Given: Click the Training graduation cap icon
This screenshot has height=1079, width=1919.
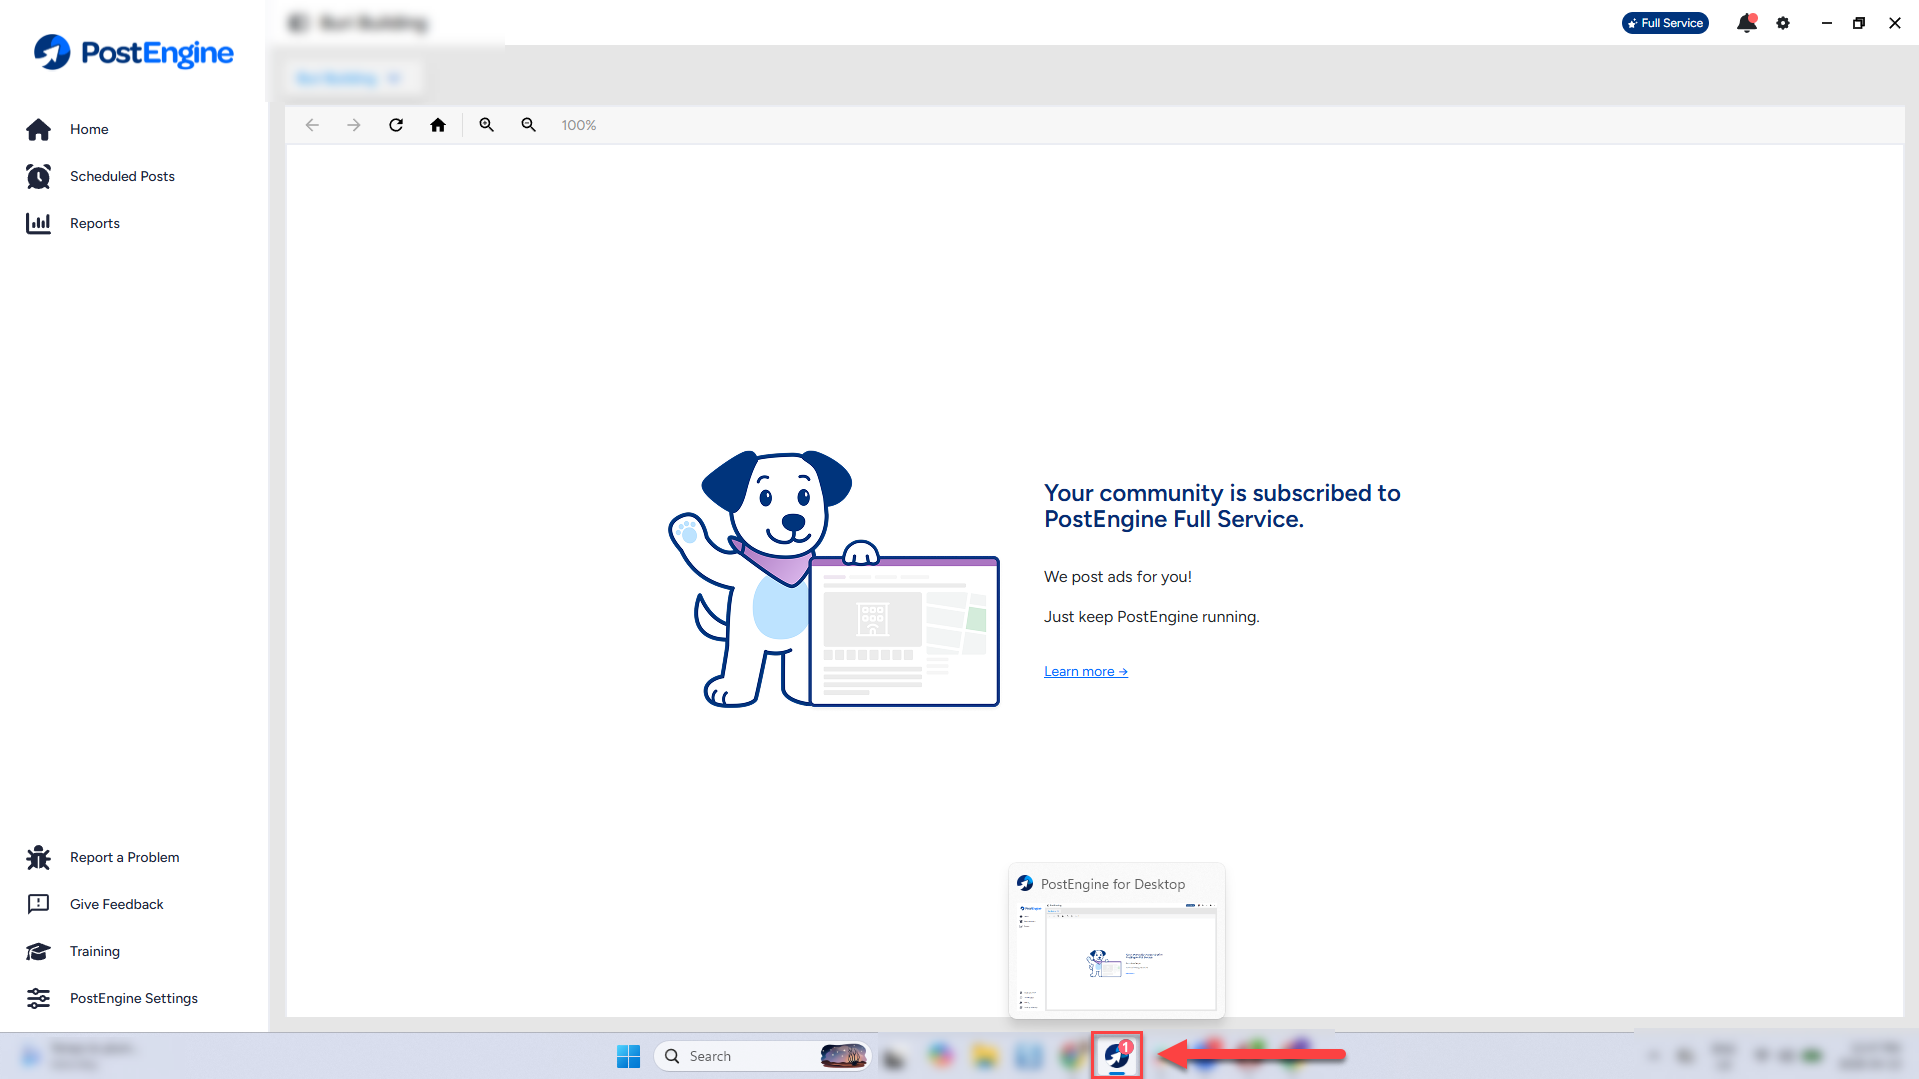Looking at the screenshot, I should point(38,951).
